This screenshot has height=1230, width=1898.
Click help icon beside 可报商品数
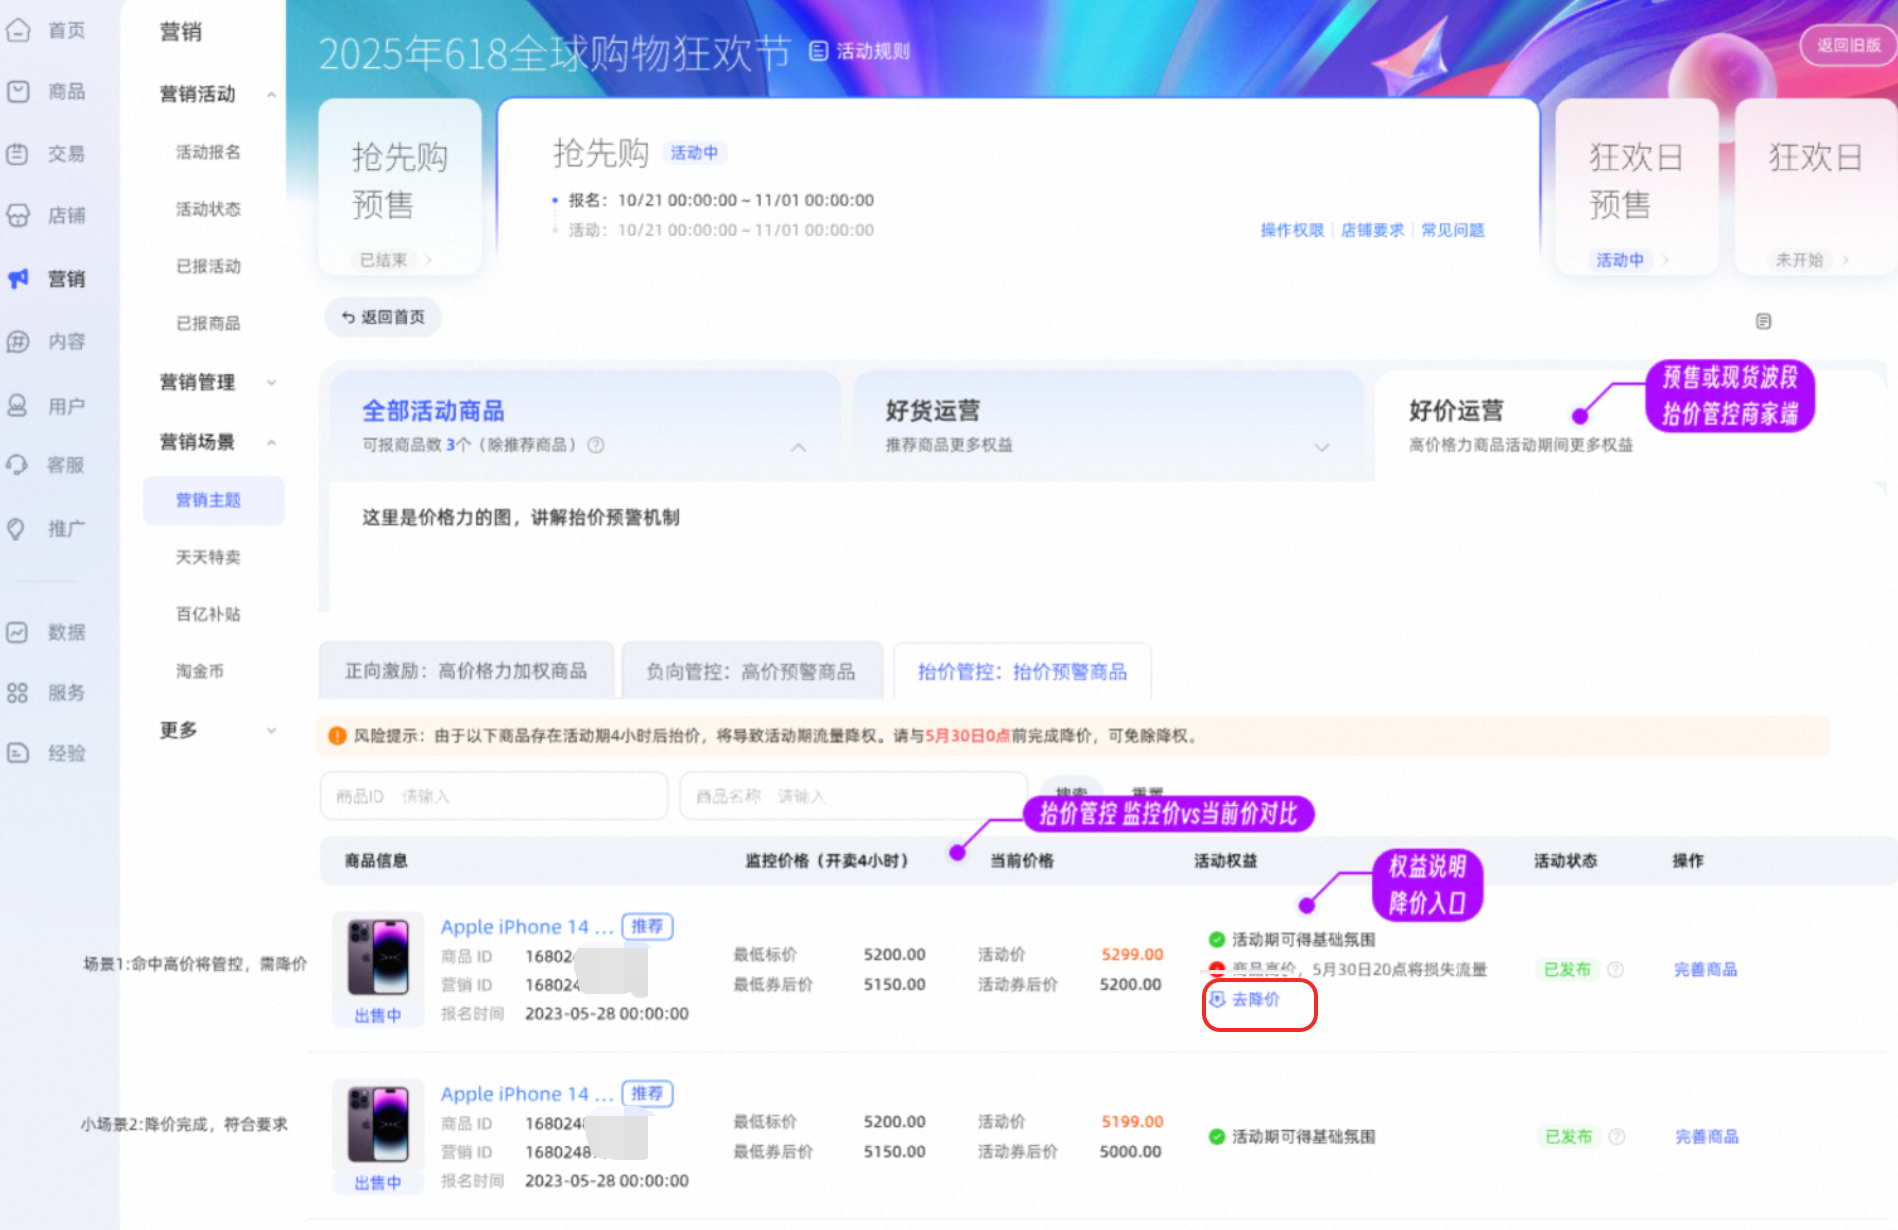point(596,445)
